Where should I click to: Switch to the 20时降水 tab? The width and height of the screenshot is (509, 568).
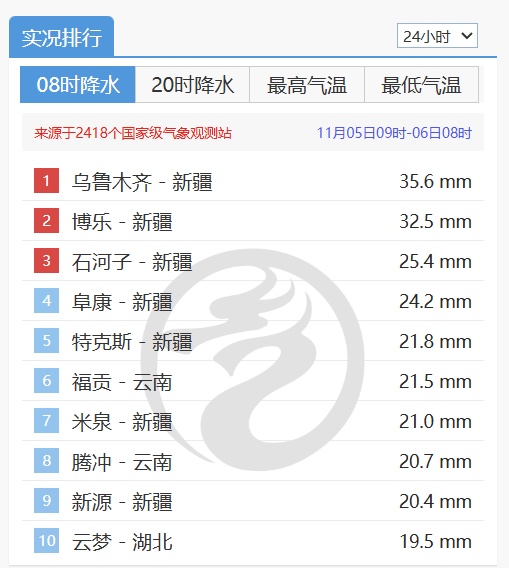pos(192,84)
